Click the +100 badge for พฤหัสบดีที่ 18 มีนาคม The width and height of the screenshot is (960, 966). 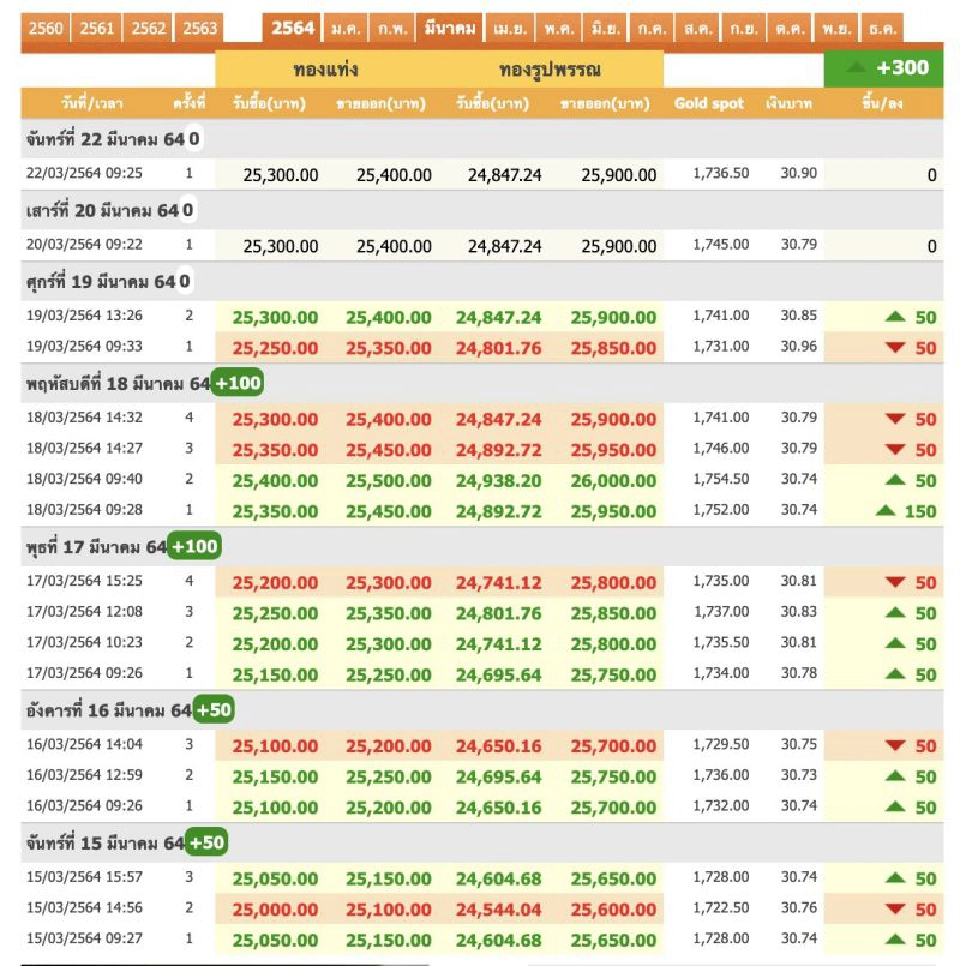(x=237, y=384)
